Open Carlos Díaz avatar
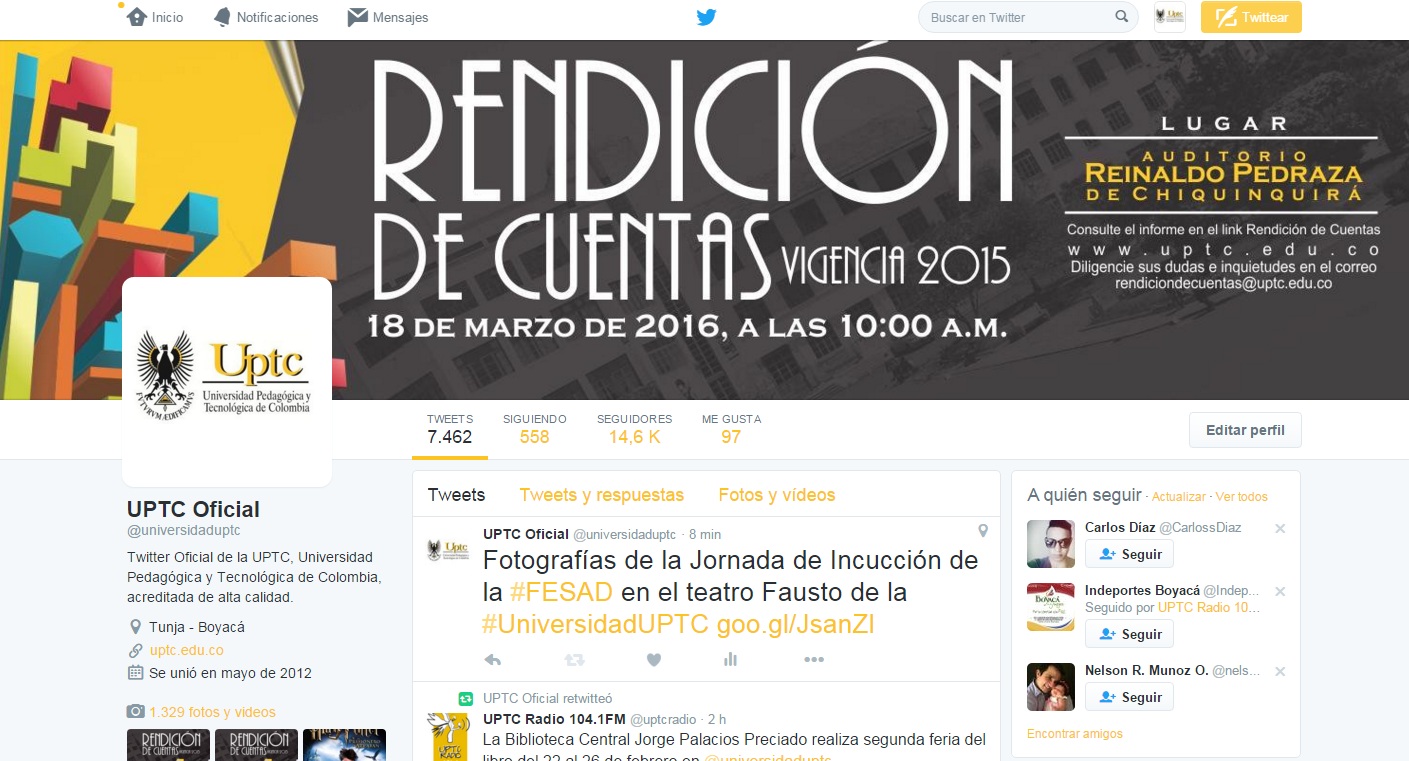 [1051, 544]
